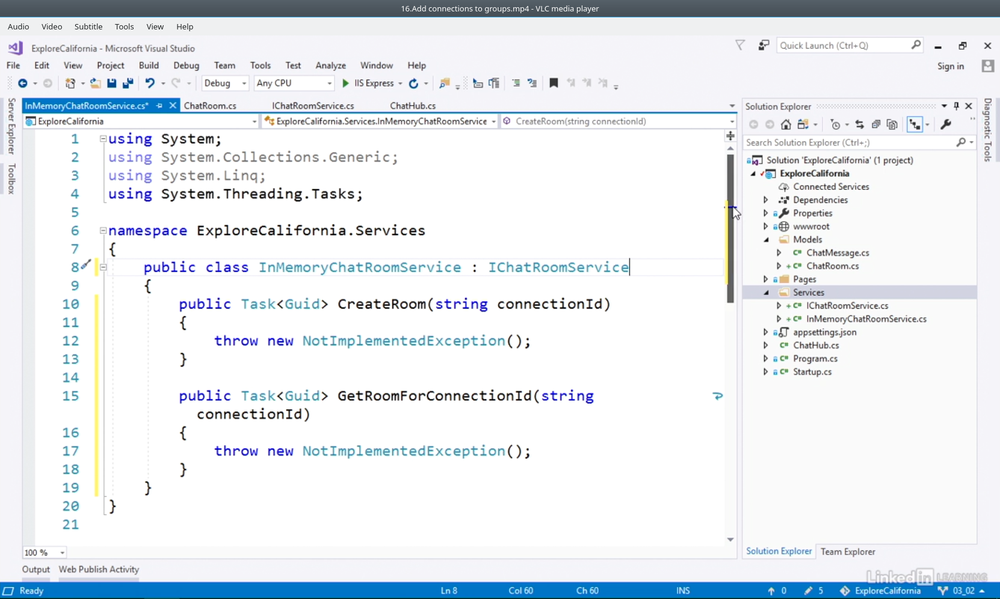Click the Home icon in Solution Explorer
The height and width of the screenshot is (599, 1000).
[786, 124]
